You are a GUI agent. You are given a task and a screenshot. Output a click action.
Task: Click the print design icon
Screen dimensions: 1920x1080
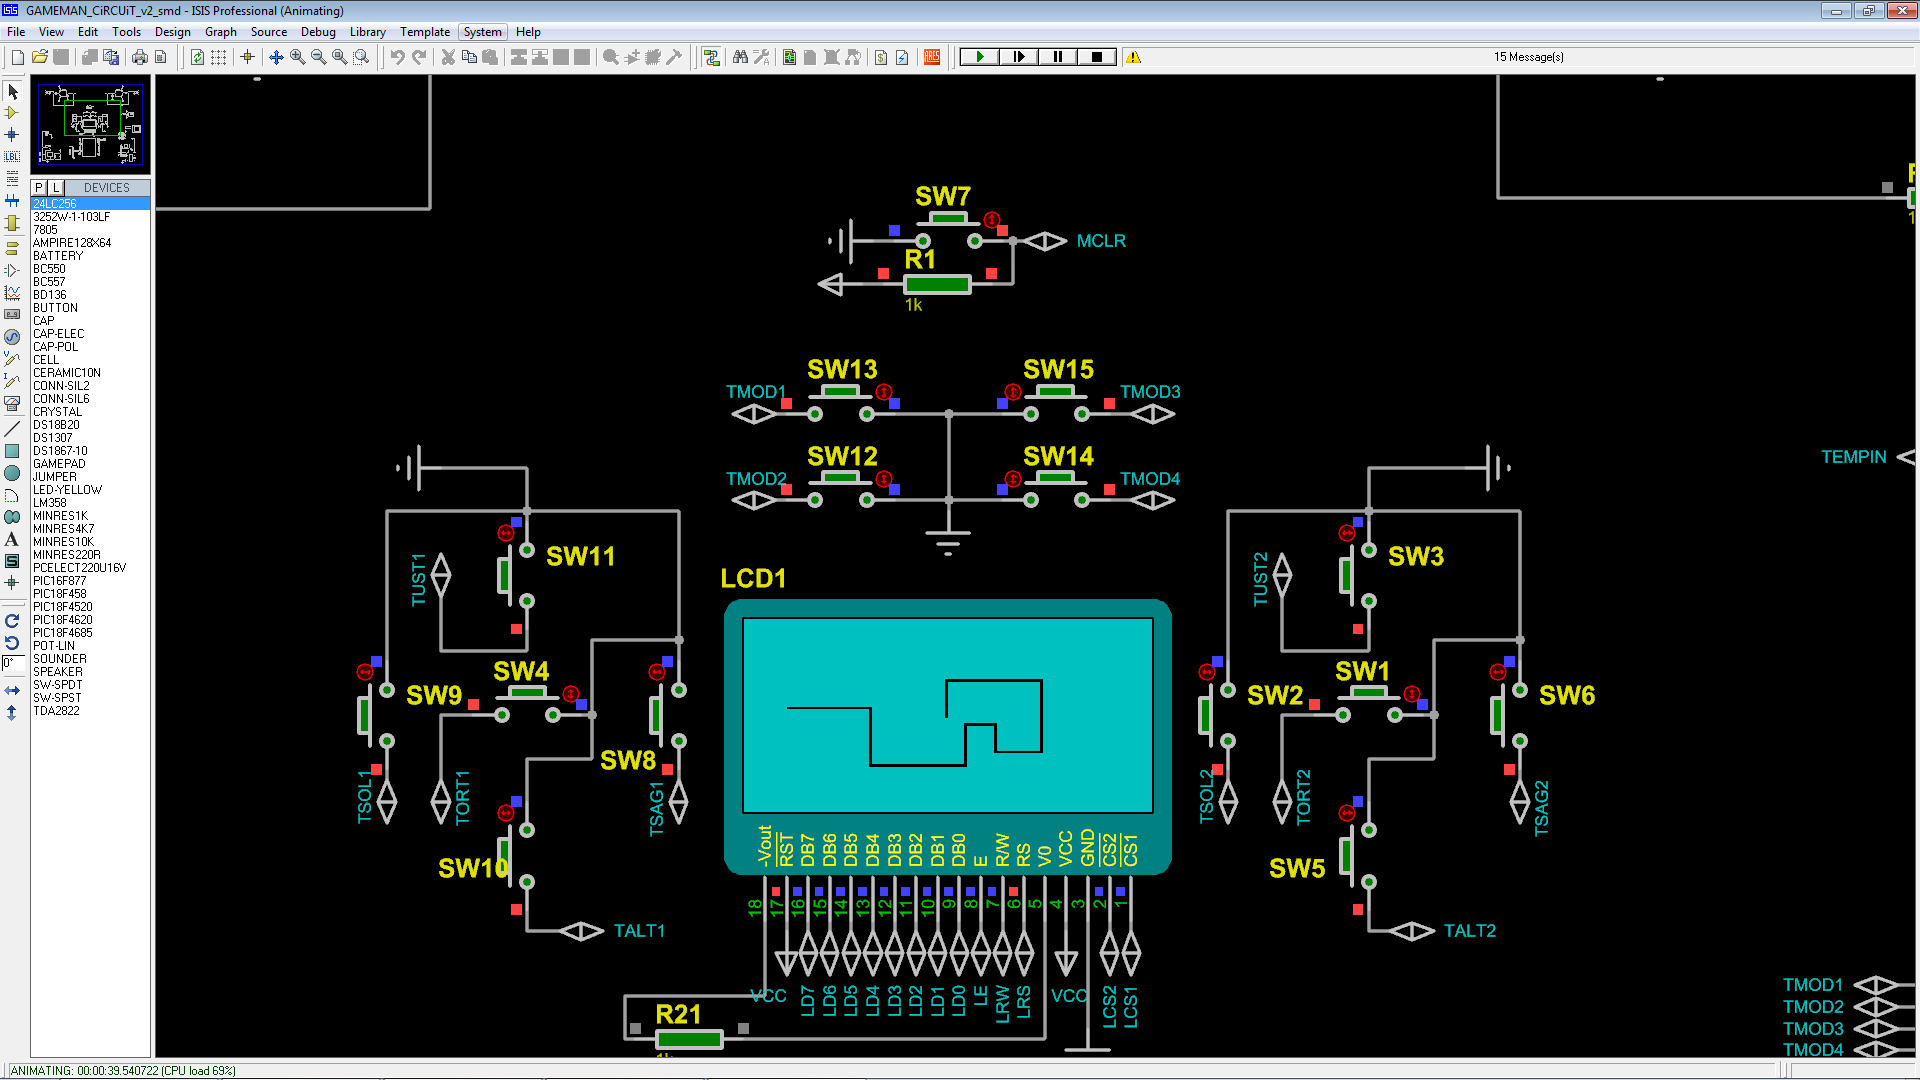139,57
